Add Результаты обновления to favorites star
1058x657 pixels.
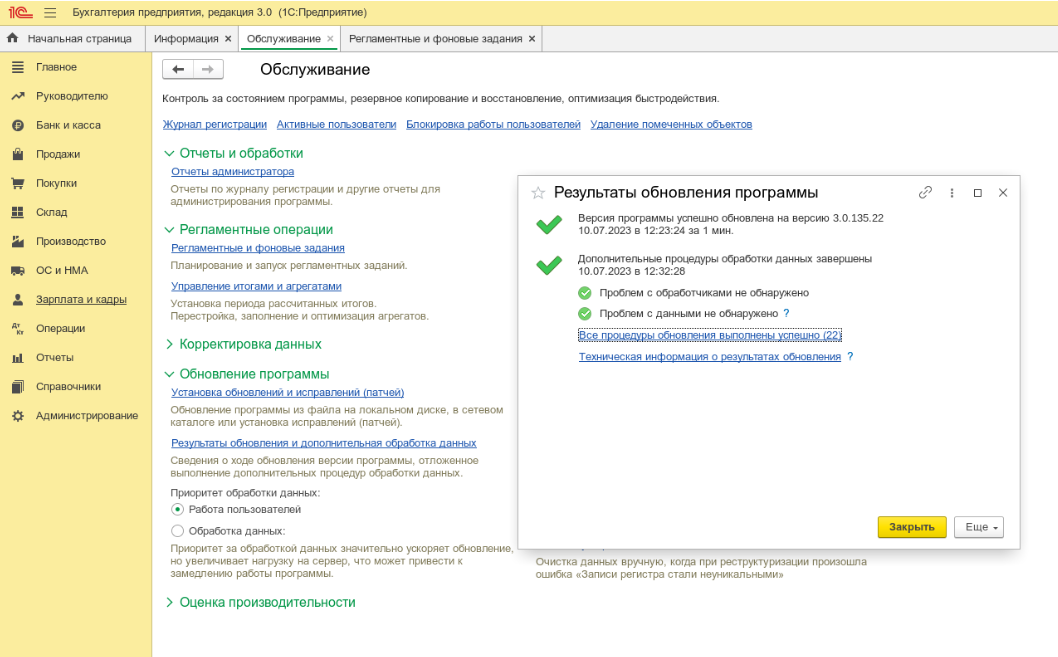(538, 193)
